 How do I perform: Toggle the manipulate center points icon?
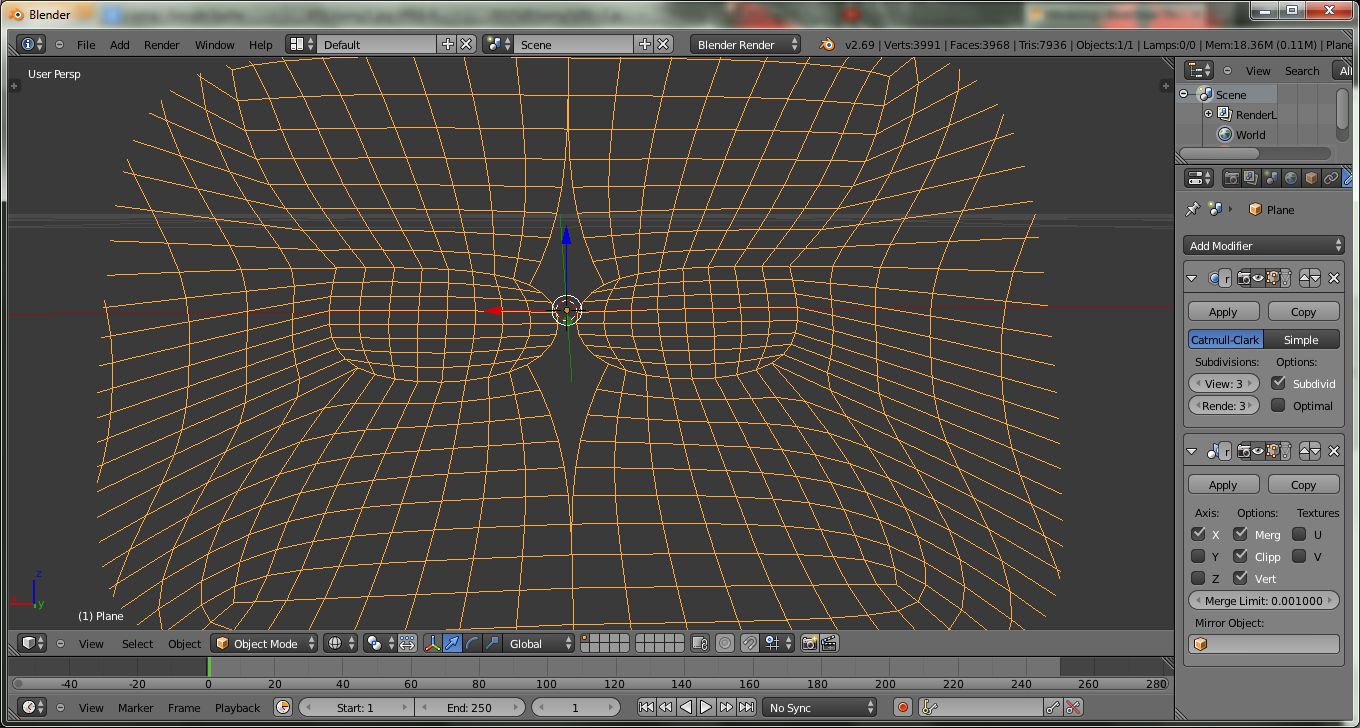[407, 644]
